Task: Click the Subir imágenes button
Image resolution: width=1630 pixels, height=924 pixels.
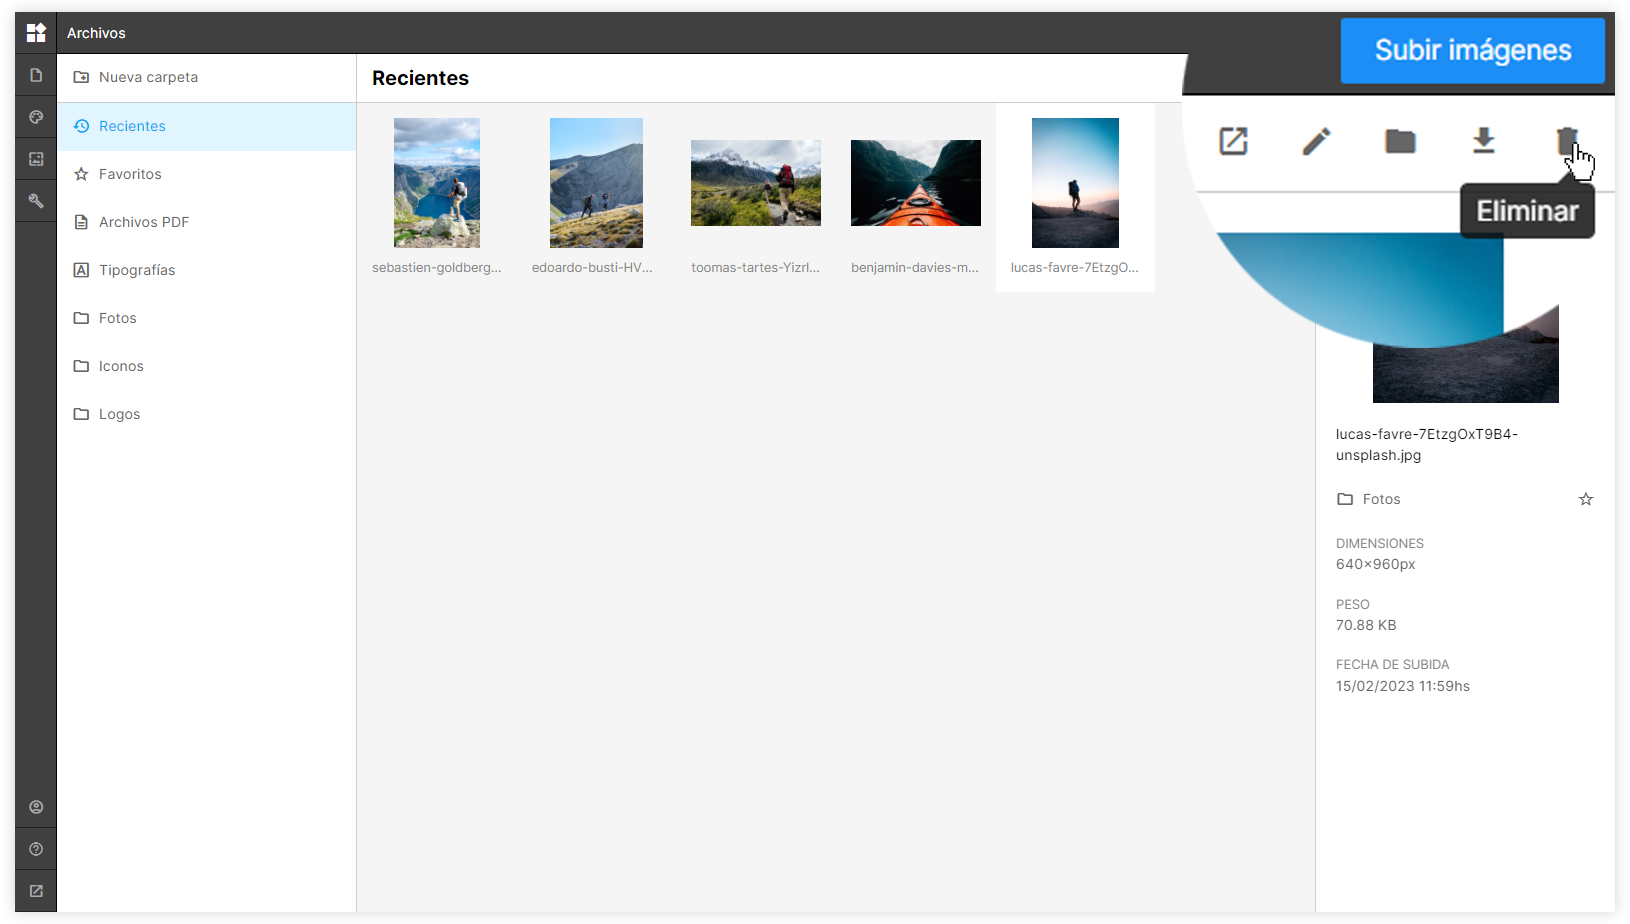Action: tap(1473, 50)
